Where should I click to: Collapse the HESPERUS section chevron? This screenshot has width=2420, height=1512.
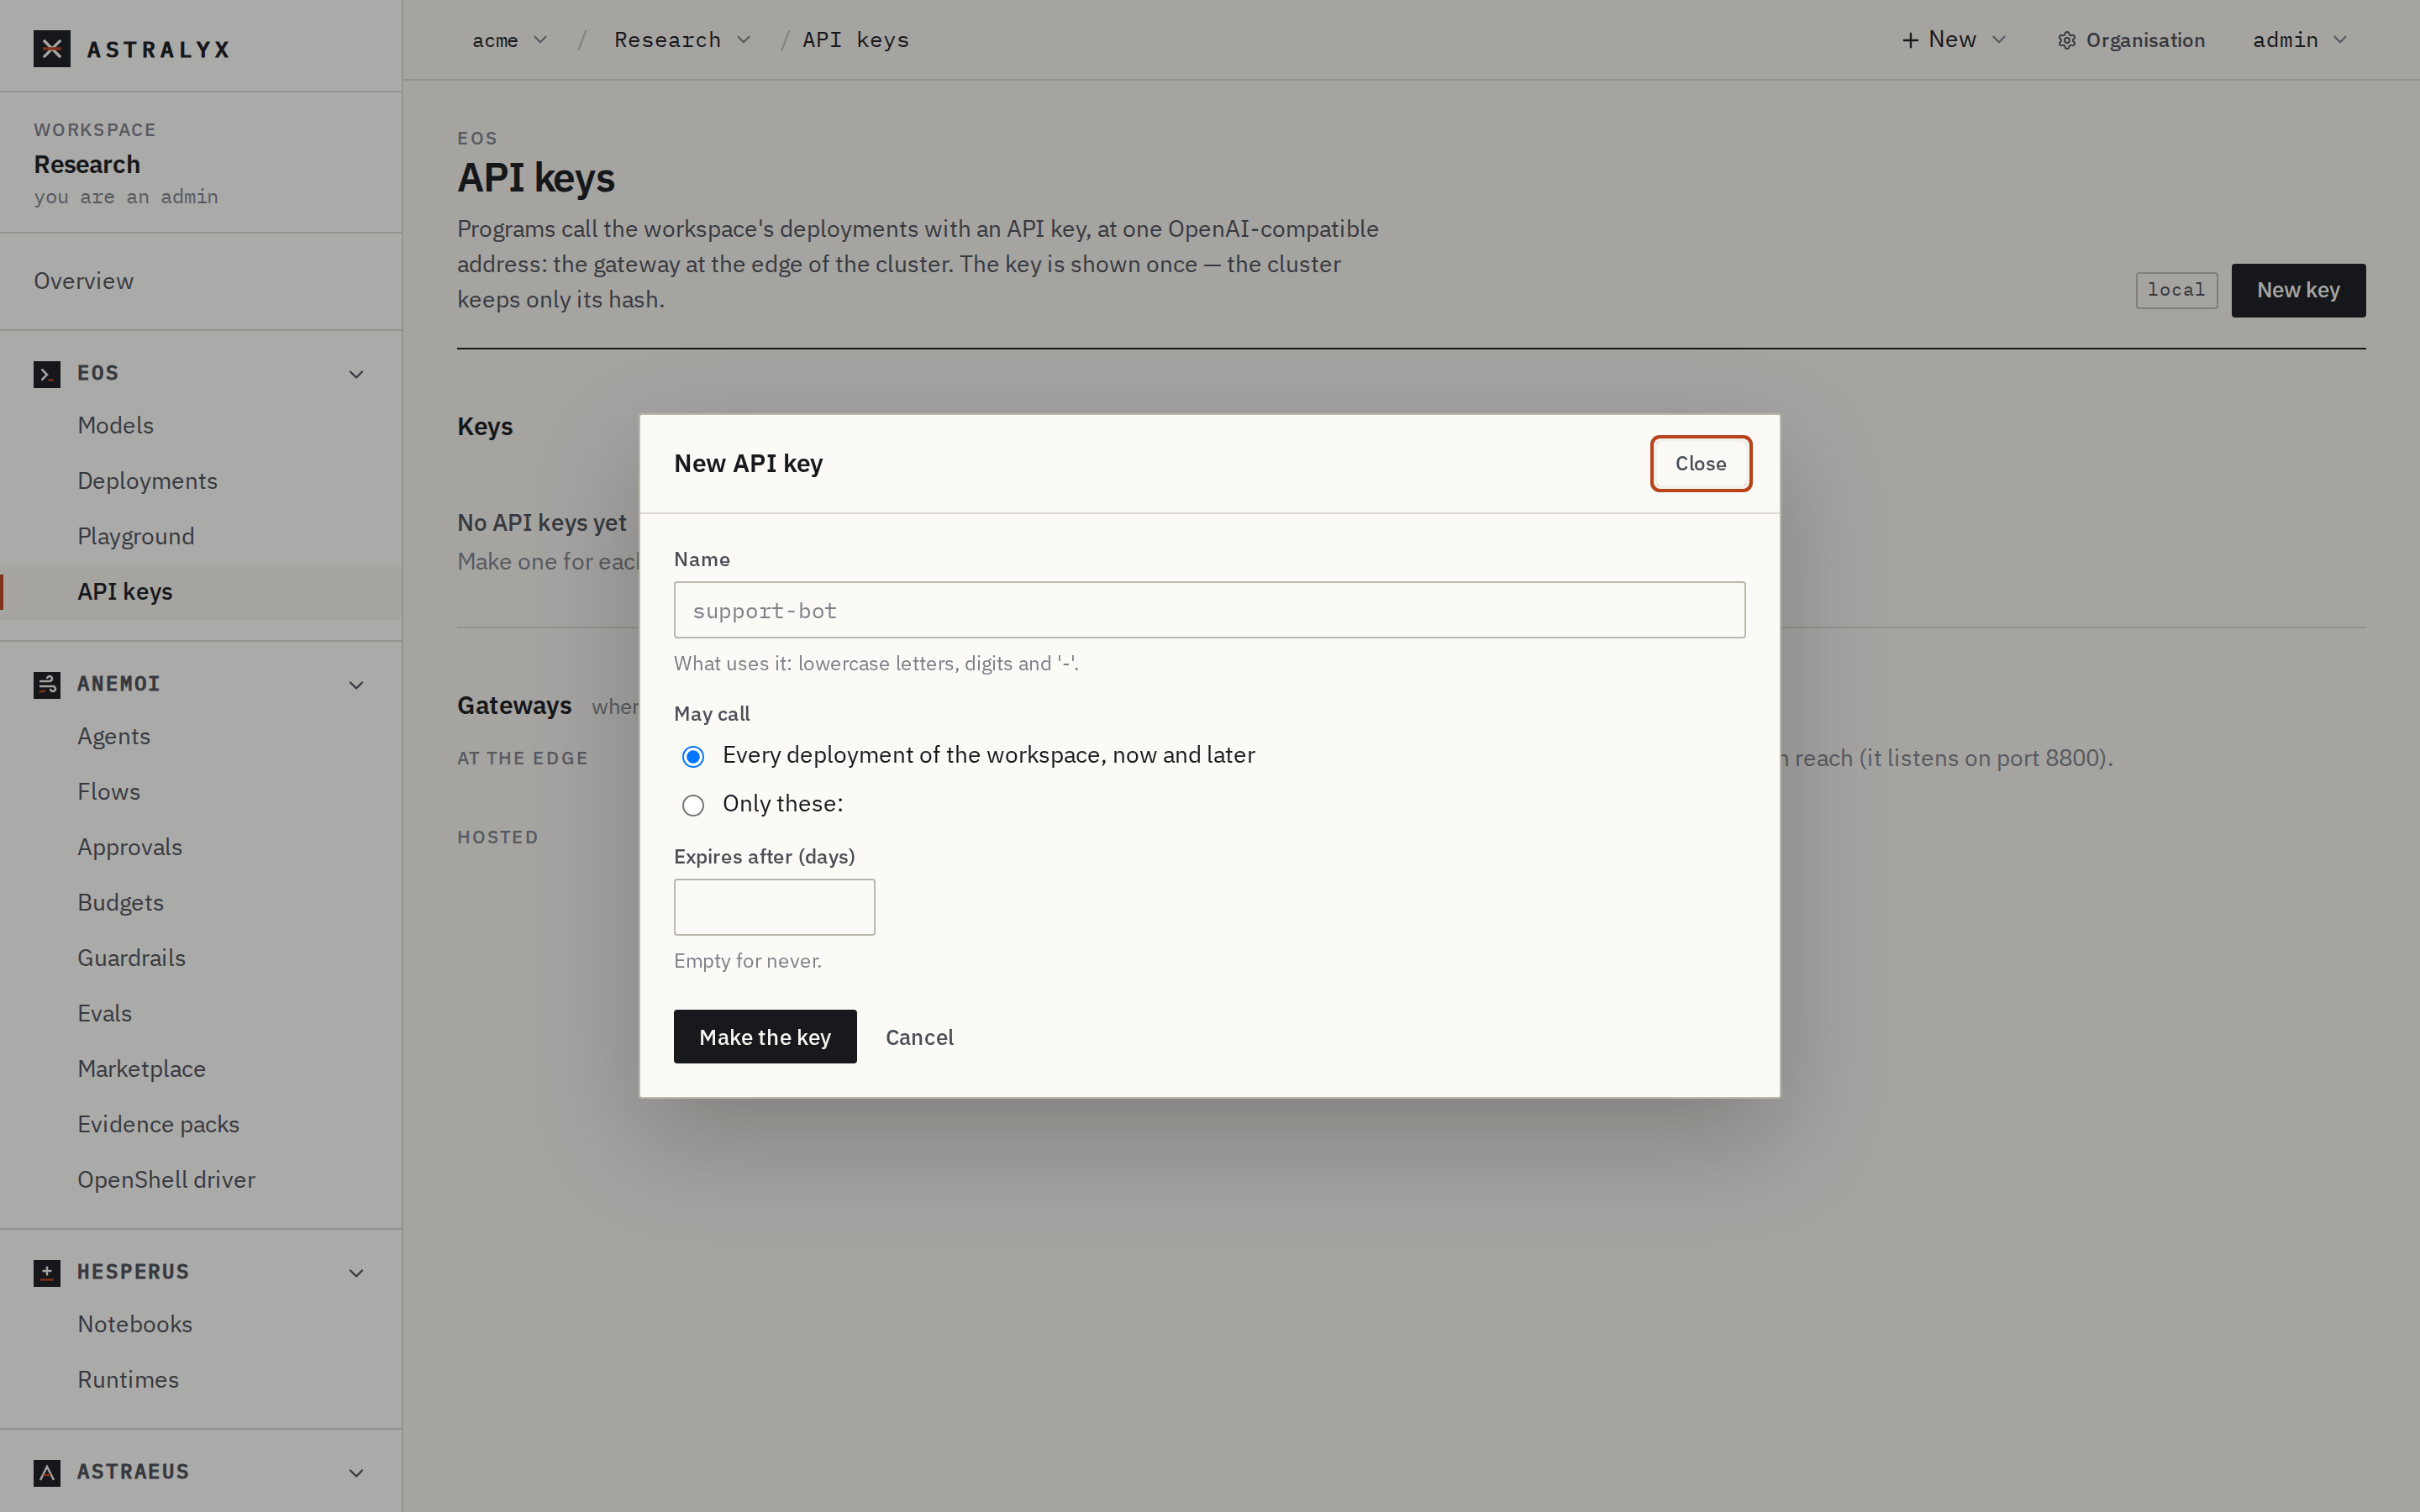[356, 1273]
